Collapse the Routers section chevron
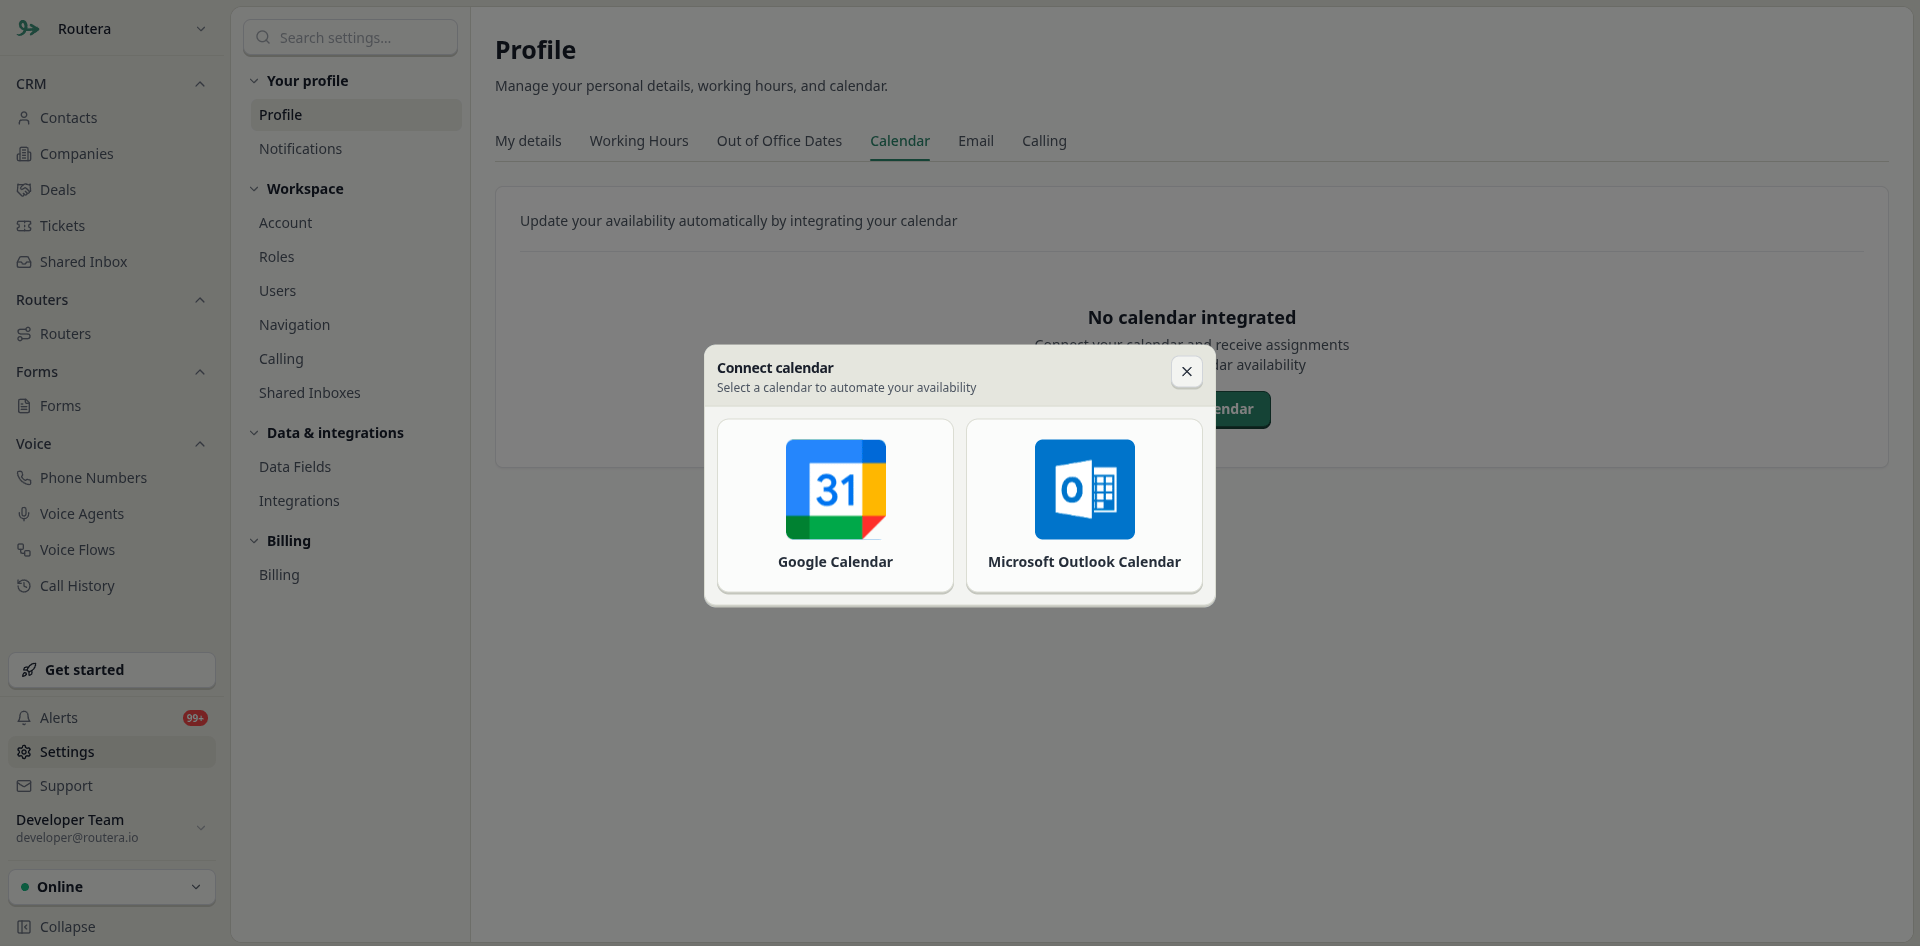 200,300
